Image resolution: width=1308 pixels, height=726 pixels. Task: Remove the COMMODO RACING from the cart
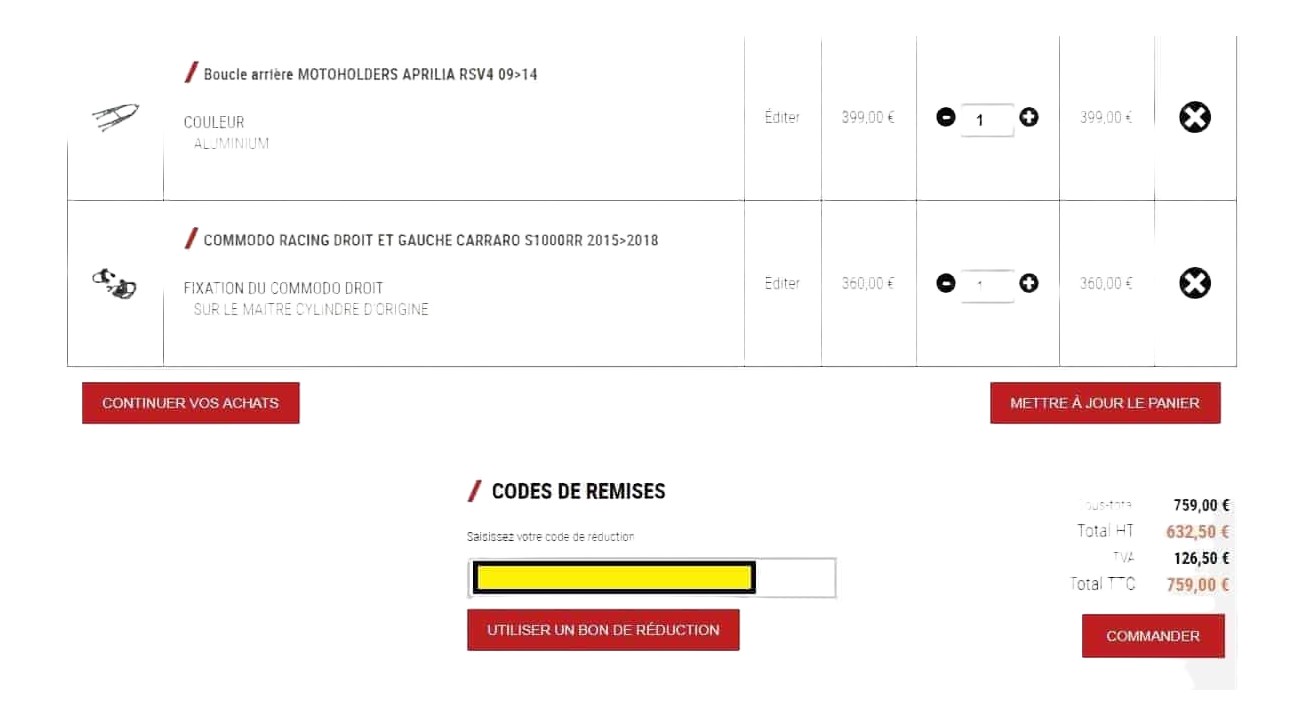1195,283
